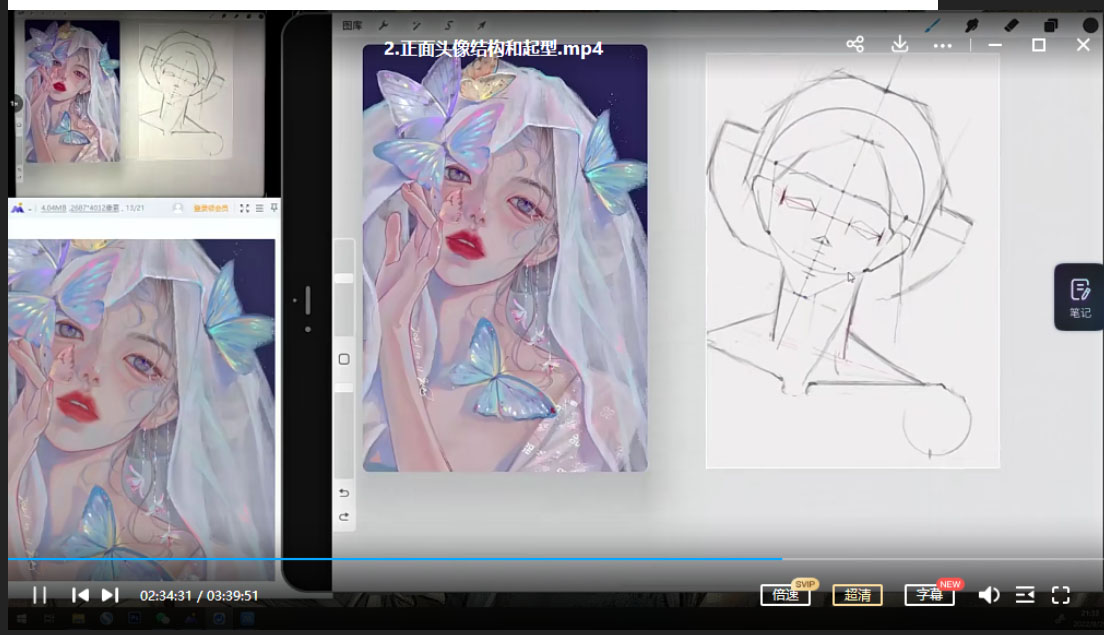
Task: Click the orange membership login link
Action: point(211,208)
